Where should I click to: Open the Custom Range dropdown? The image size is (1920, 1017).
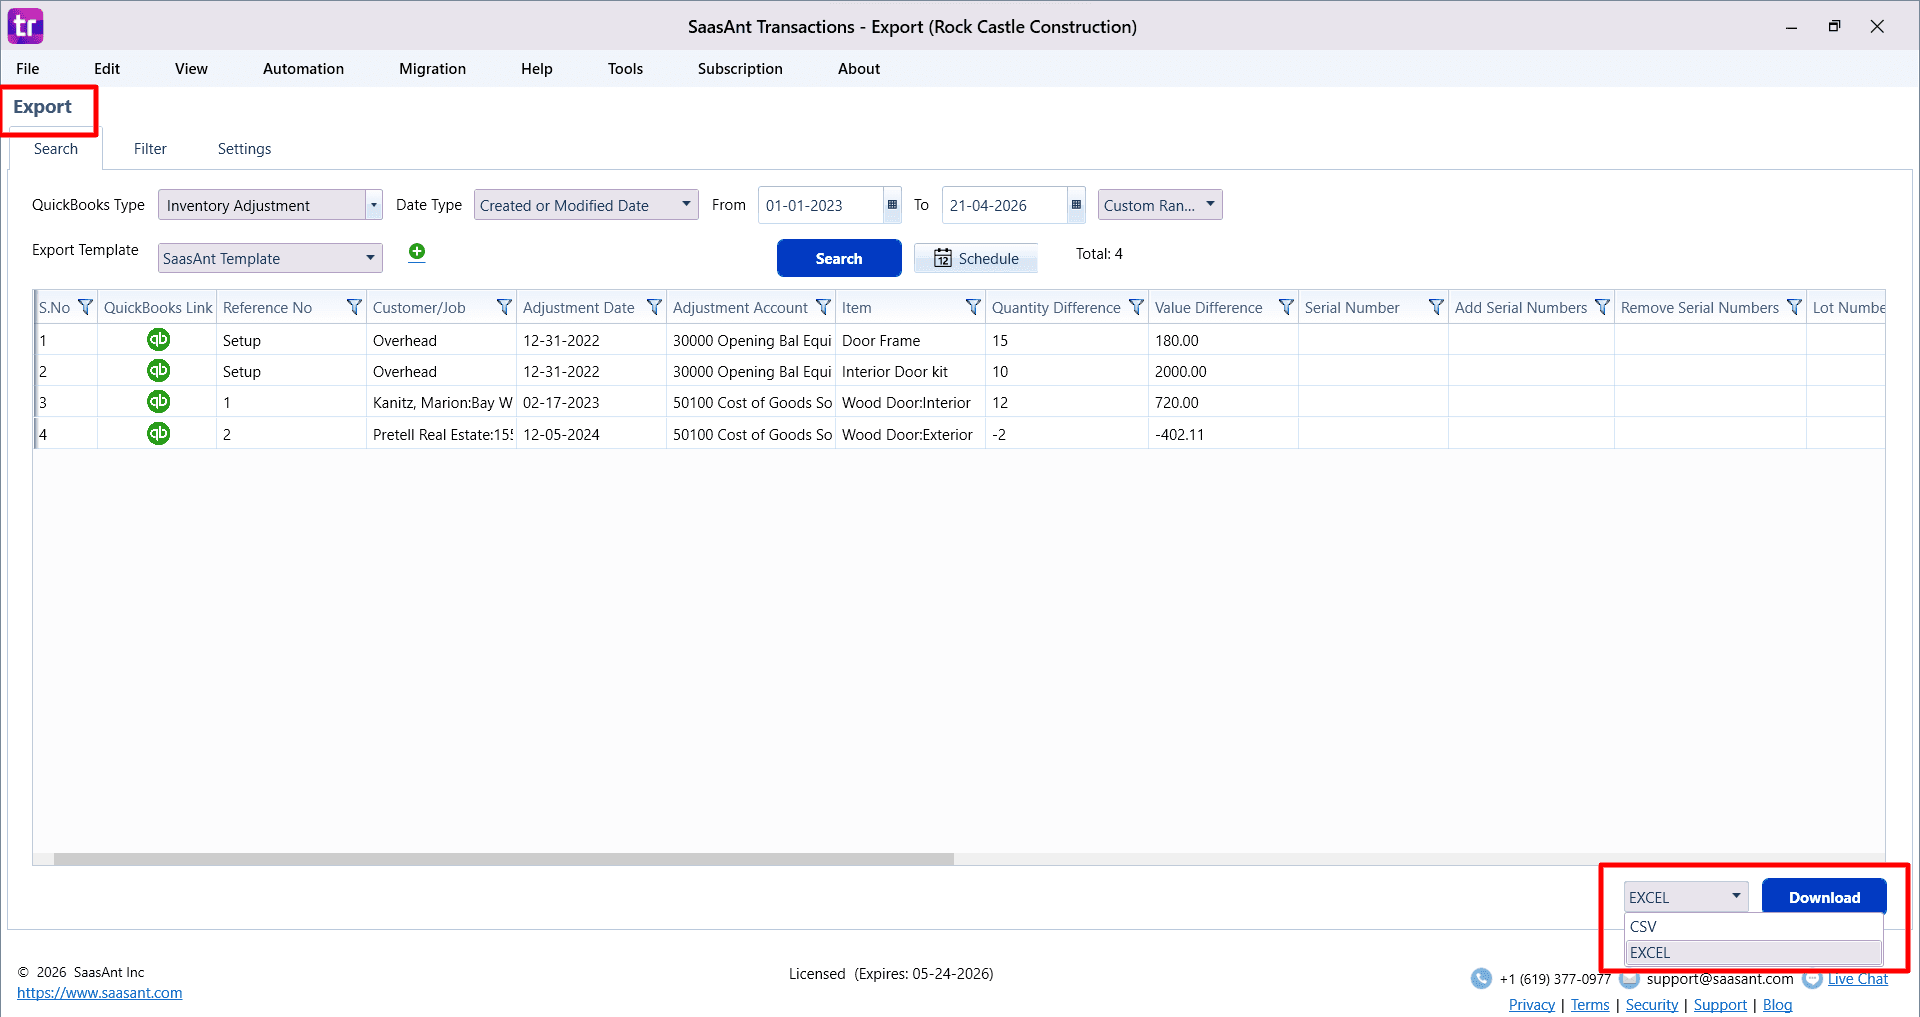tap(1160, 205)
